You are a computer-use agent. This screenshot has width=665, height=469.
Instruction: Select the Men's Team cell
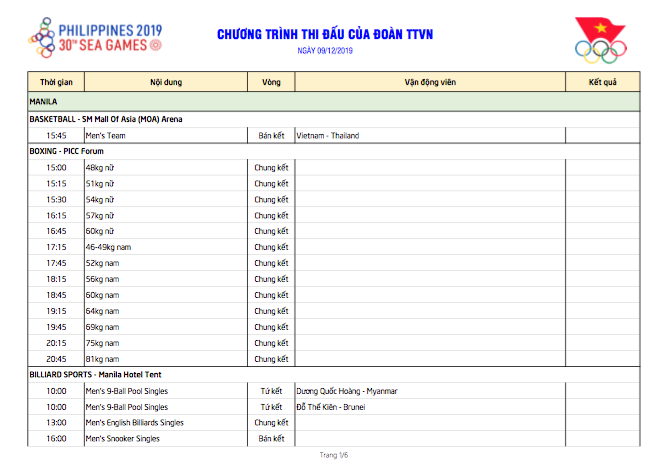point(166,136)
